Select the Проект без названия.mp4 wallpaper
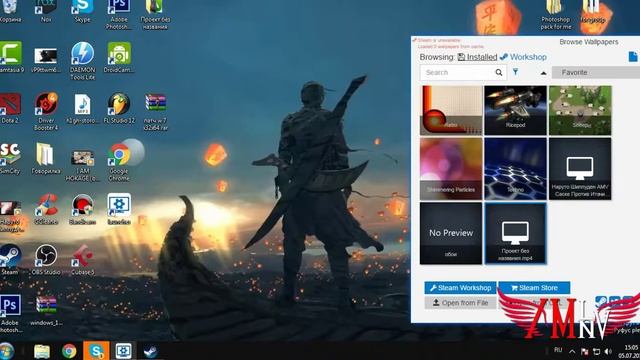Image resolution: width=640 pixels, height=360 pixels. 516,233
